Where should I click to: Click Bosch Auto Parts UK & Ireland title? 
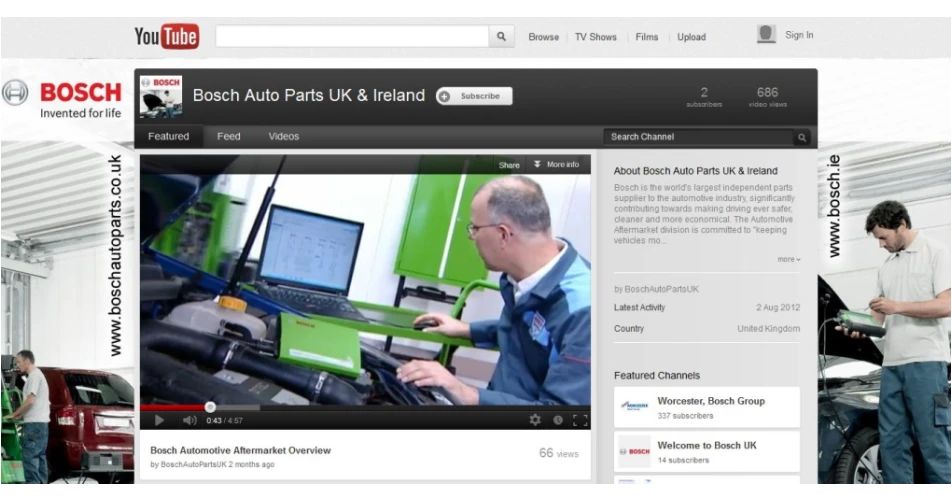(x=308, y=95)
